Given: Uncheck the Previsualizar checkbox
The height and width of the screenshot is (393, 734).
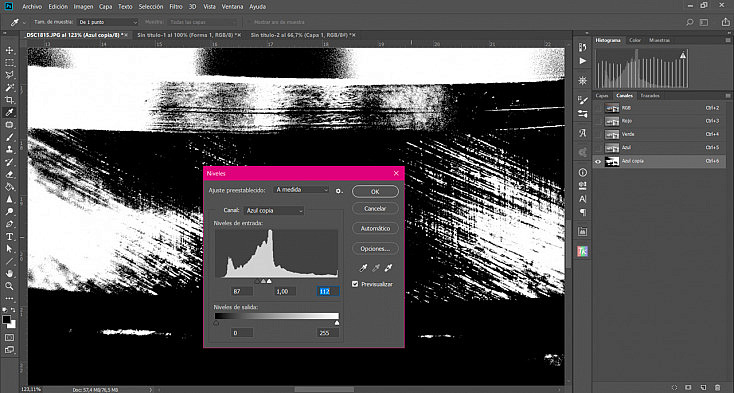Looking at the screenshot, I should coord(355,284).
